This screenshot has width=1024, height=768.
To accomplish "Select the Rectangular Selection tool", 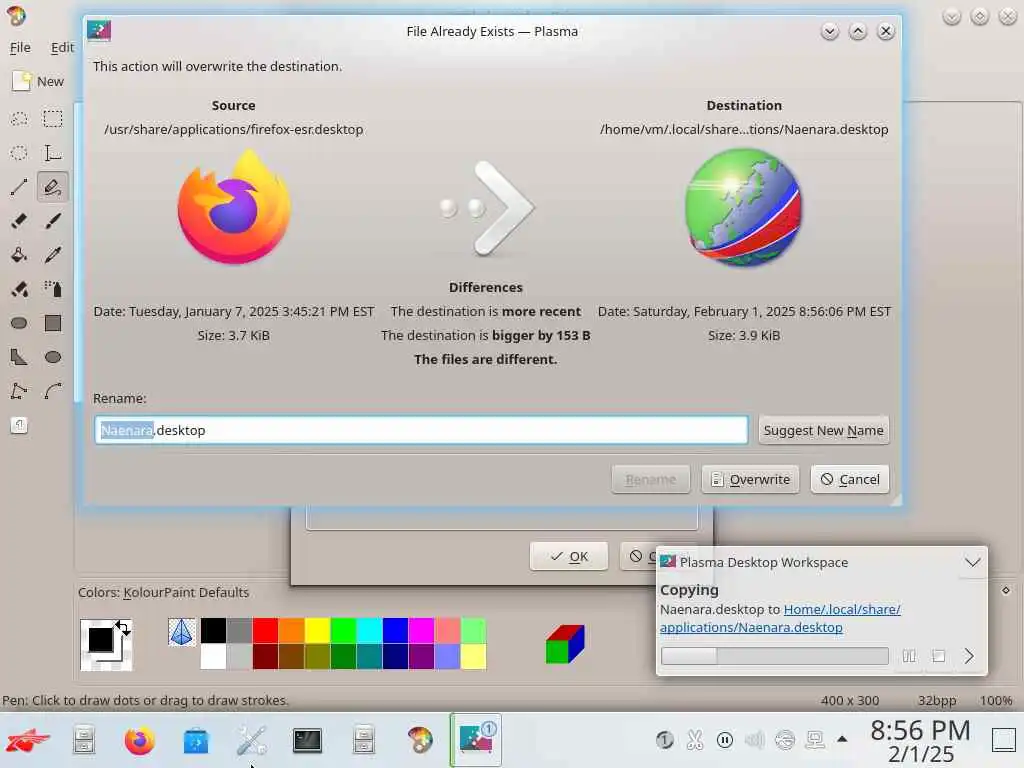I will coord(53,119).
